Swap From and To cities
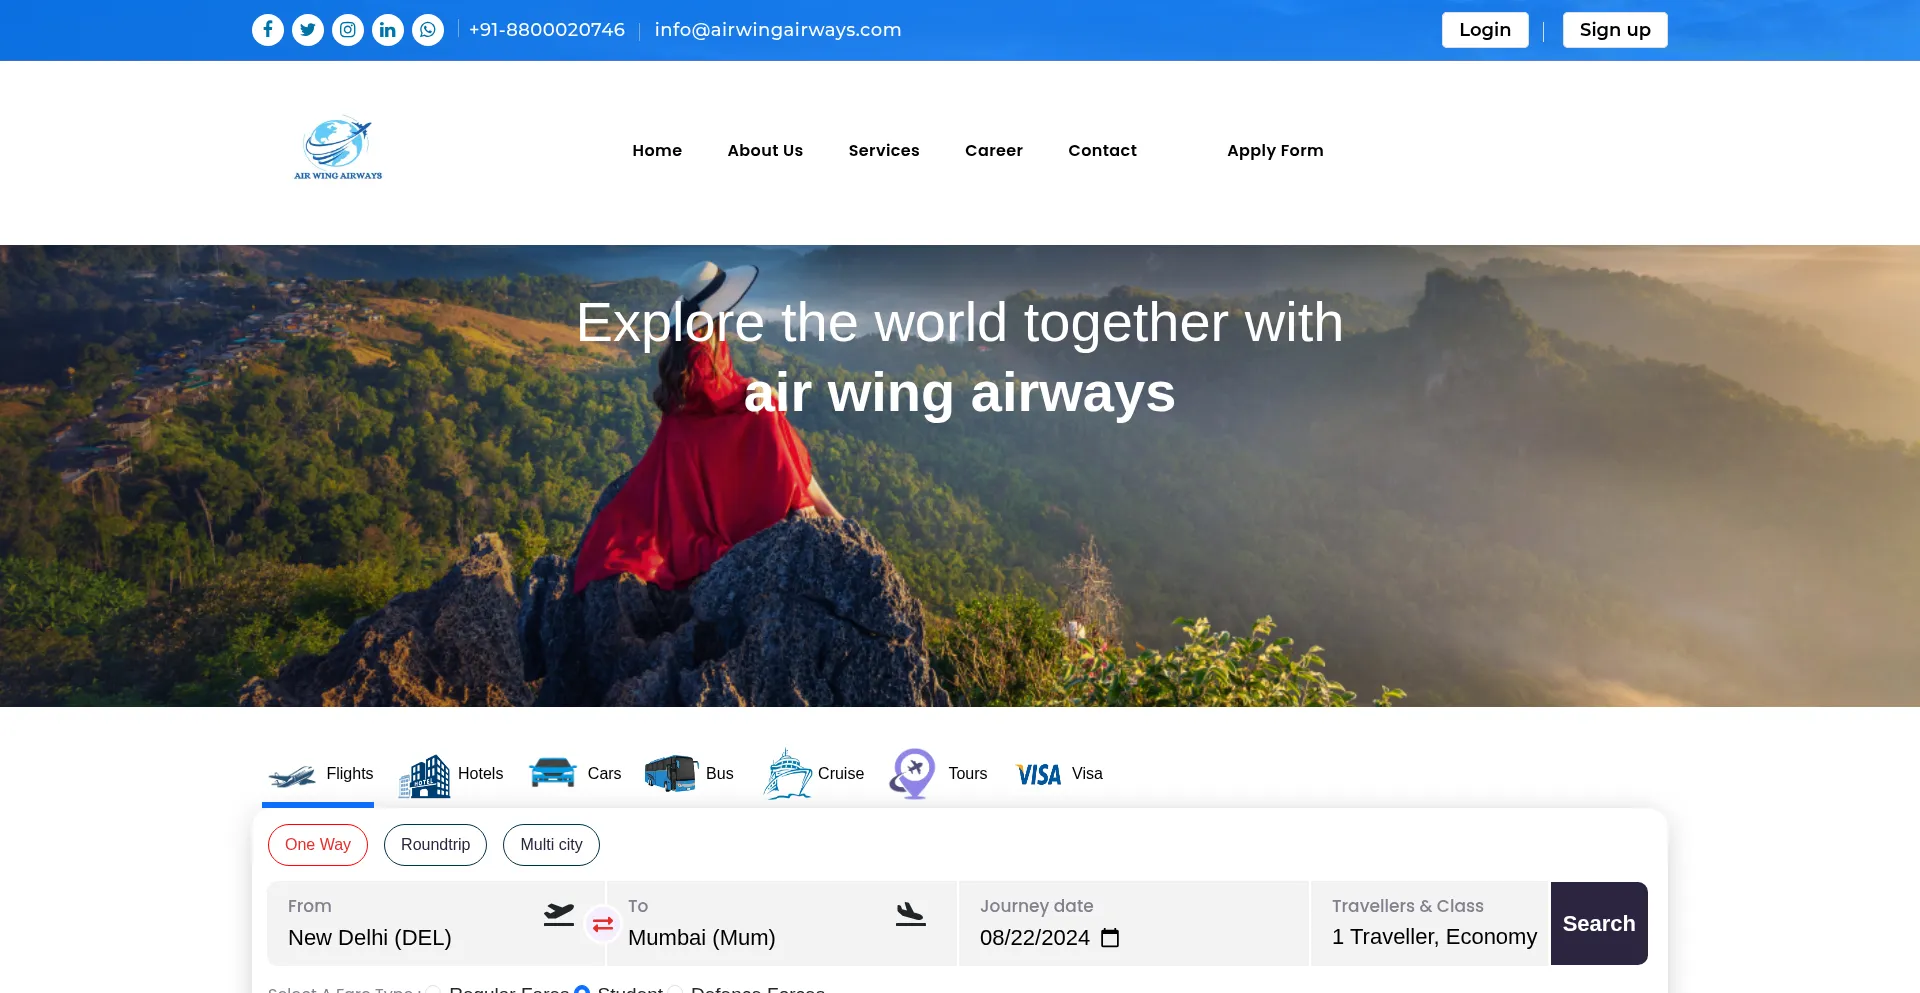The image size is (1920, 993). click(603, 924)
